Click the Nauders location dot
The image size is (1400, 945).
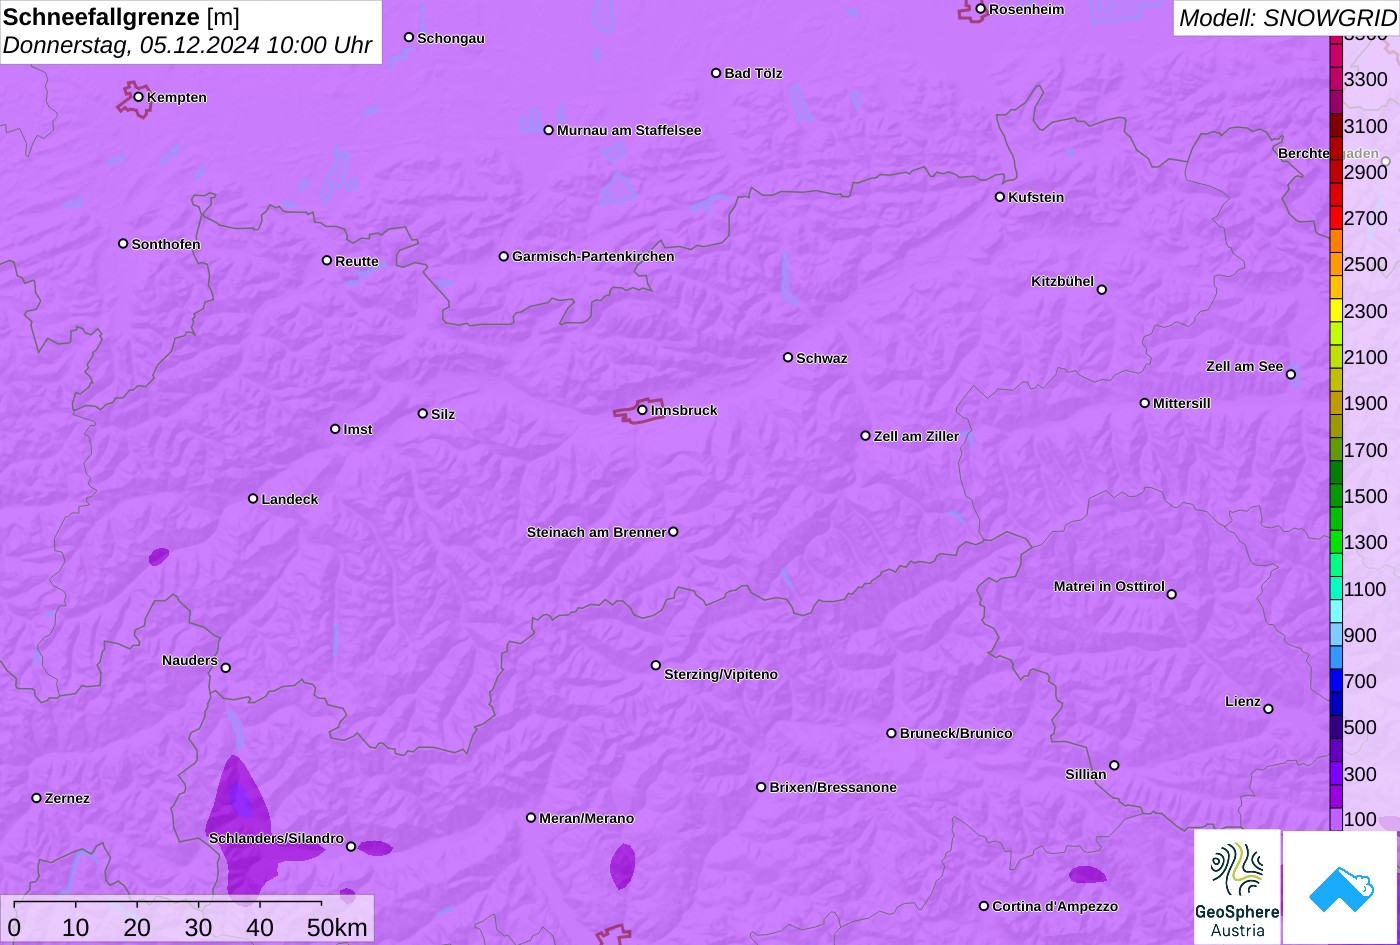(226, 668)
